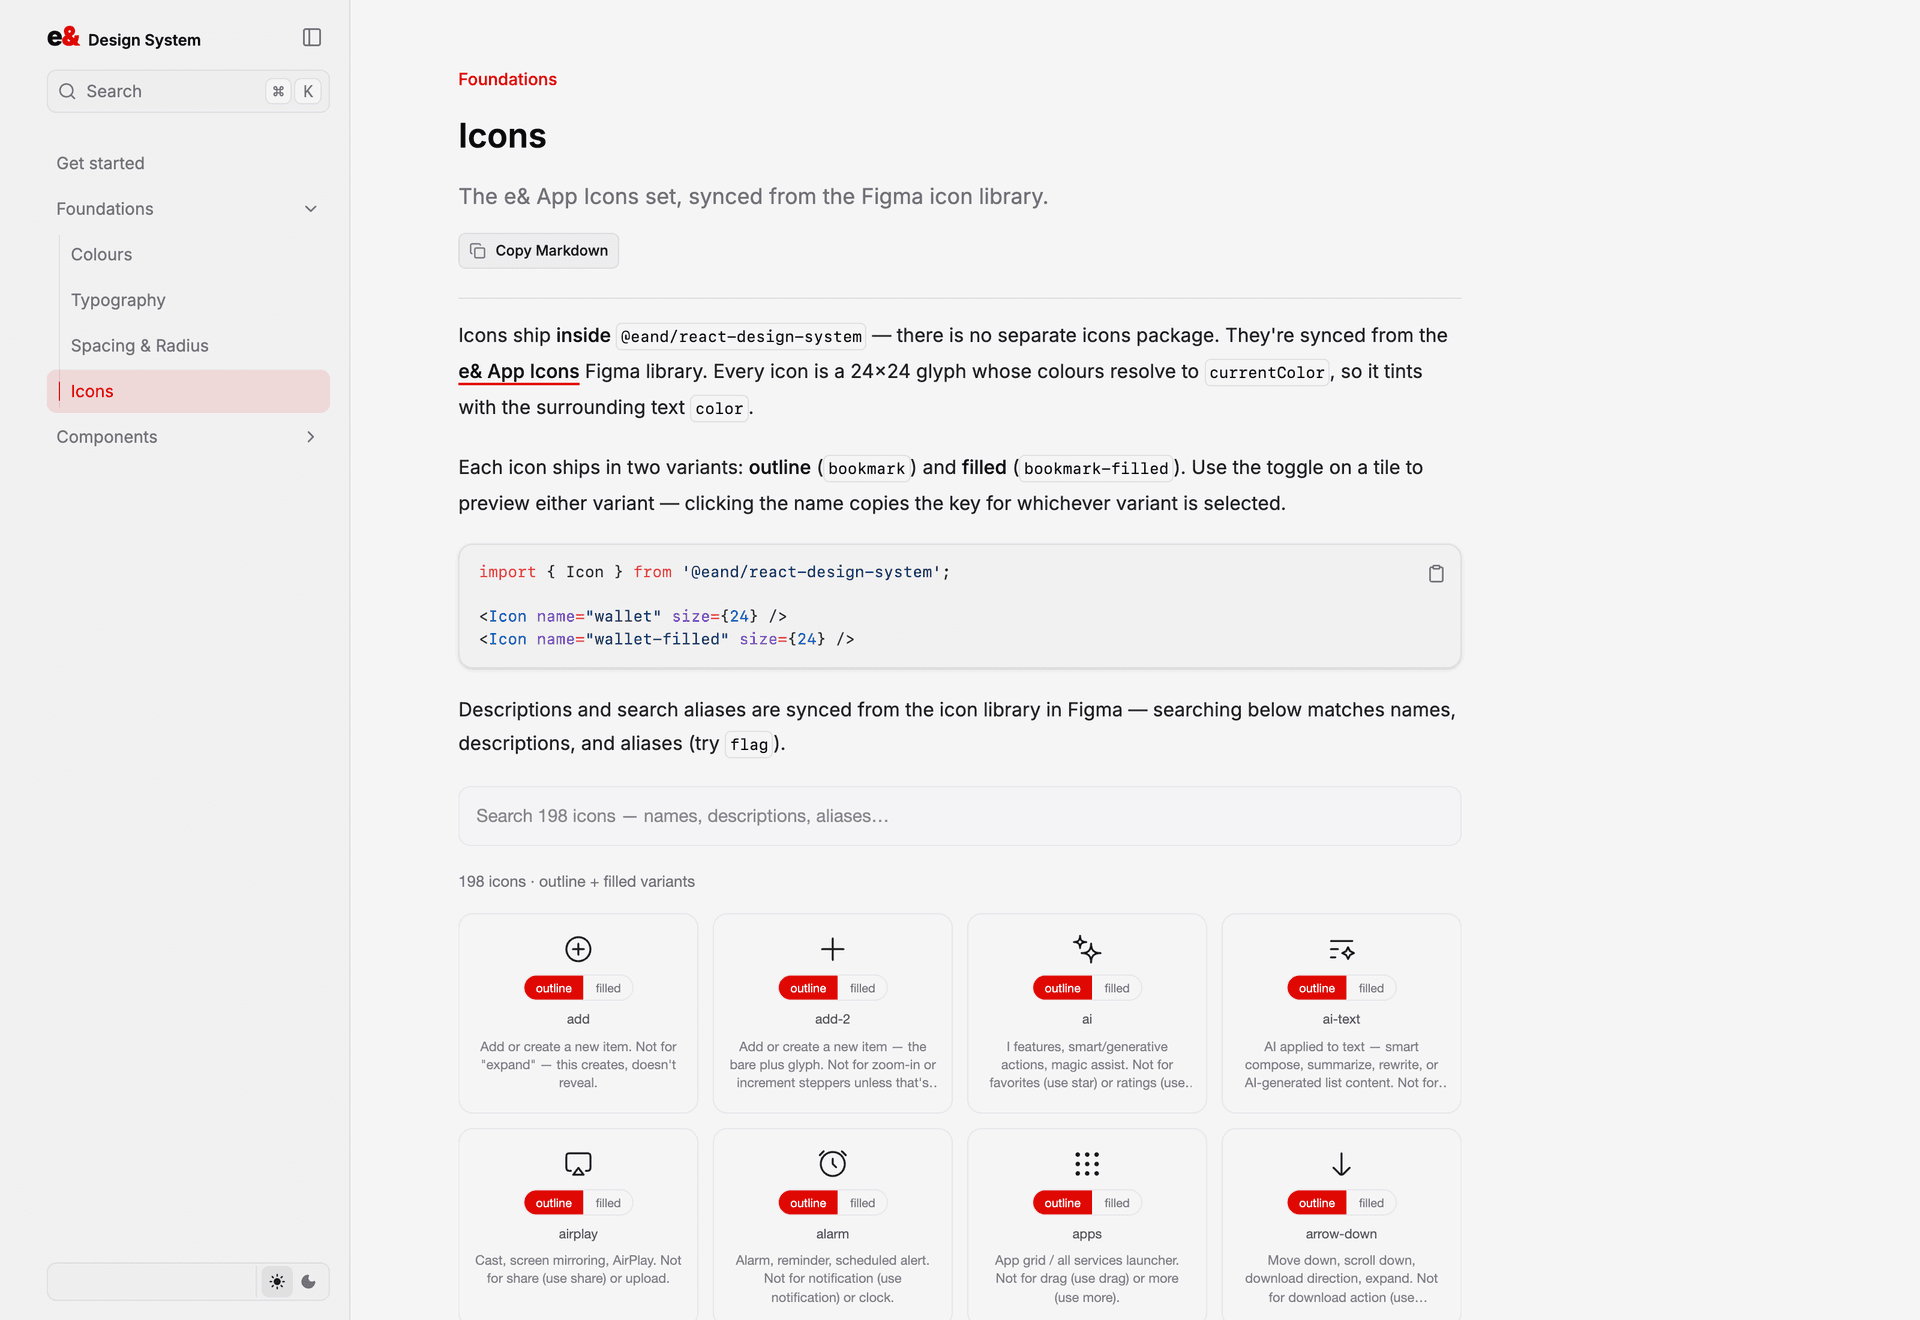Select outline variant for apps icon
The width and height of the screenshot is (1920, 1320).
1062,1203
